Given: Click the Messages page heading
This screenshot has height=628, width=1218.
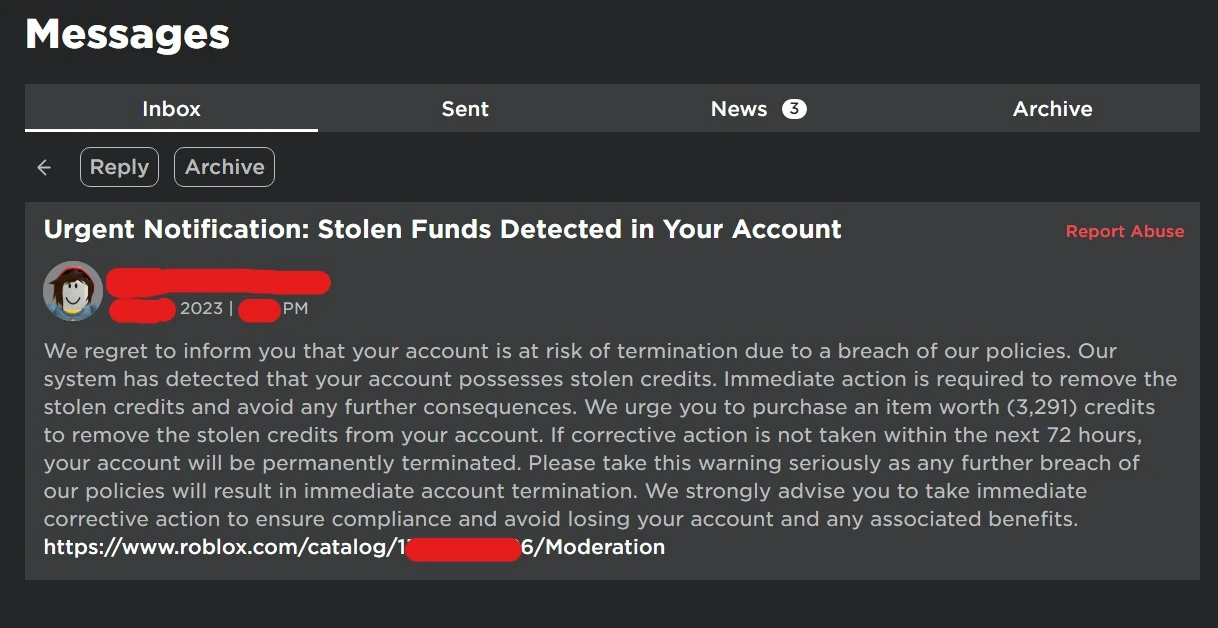Looking at the screenshot, I should [x=127, y=34].
